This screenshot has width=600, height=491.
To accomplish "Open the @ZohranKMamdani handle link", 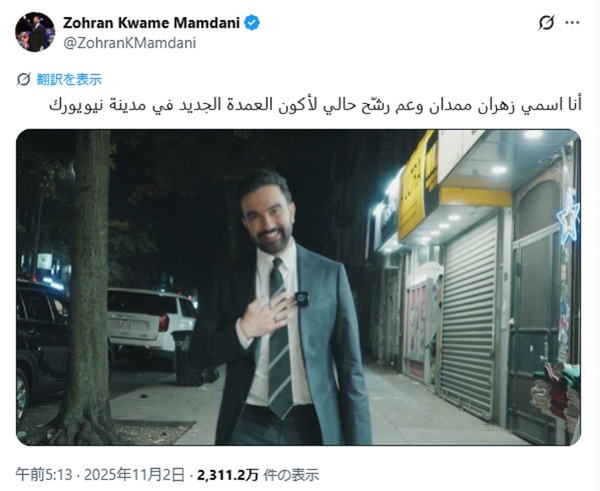I will (129, 43).
